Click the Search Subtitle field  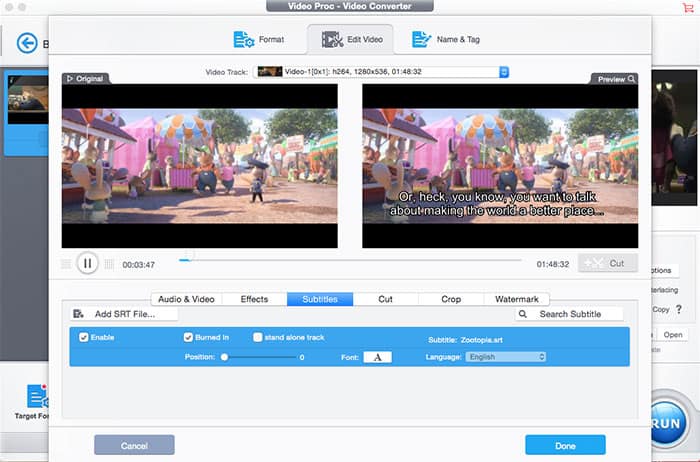tap(569, 314)
